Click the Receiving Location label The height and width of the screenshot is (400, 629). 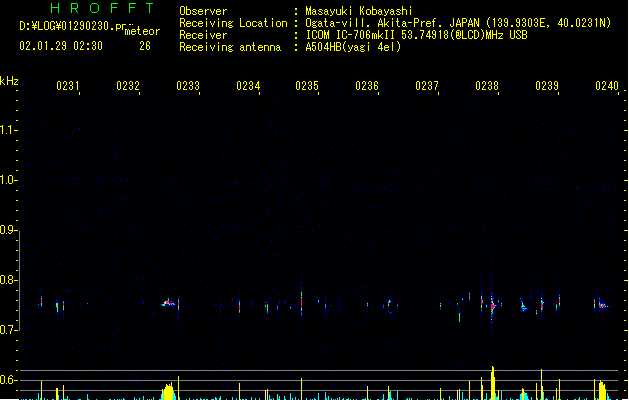(233, 23)
